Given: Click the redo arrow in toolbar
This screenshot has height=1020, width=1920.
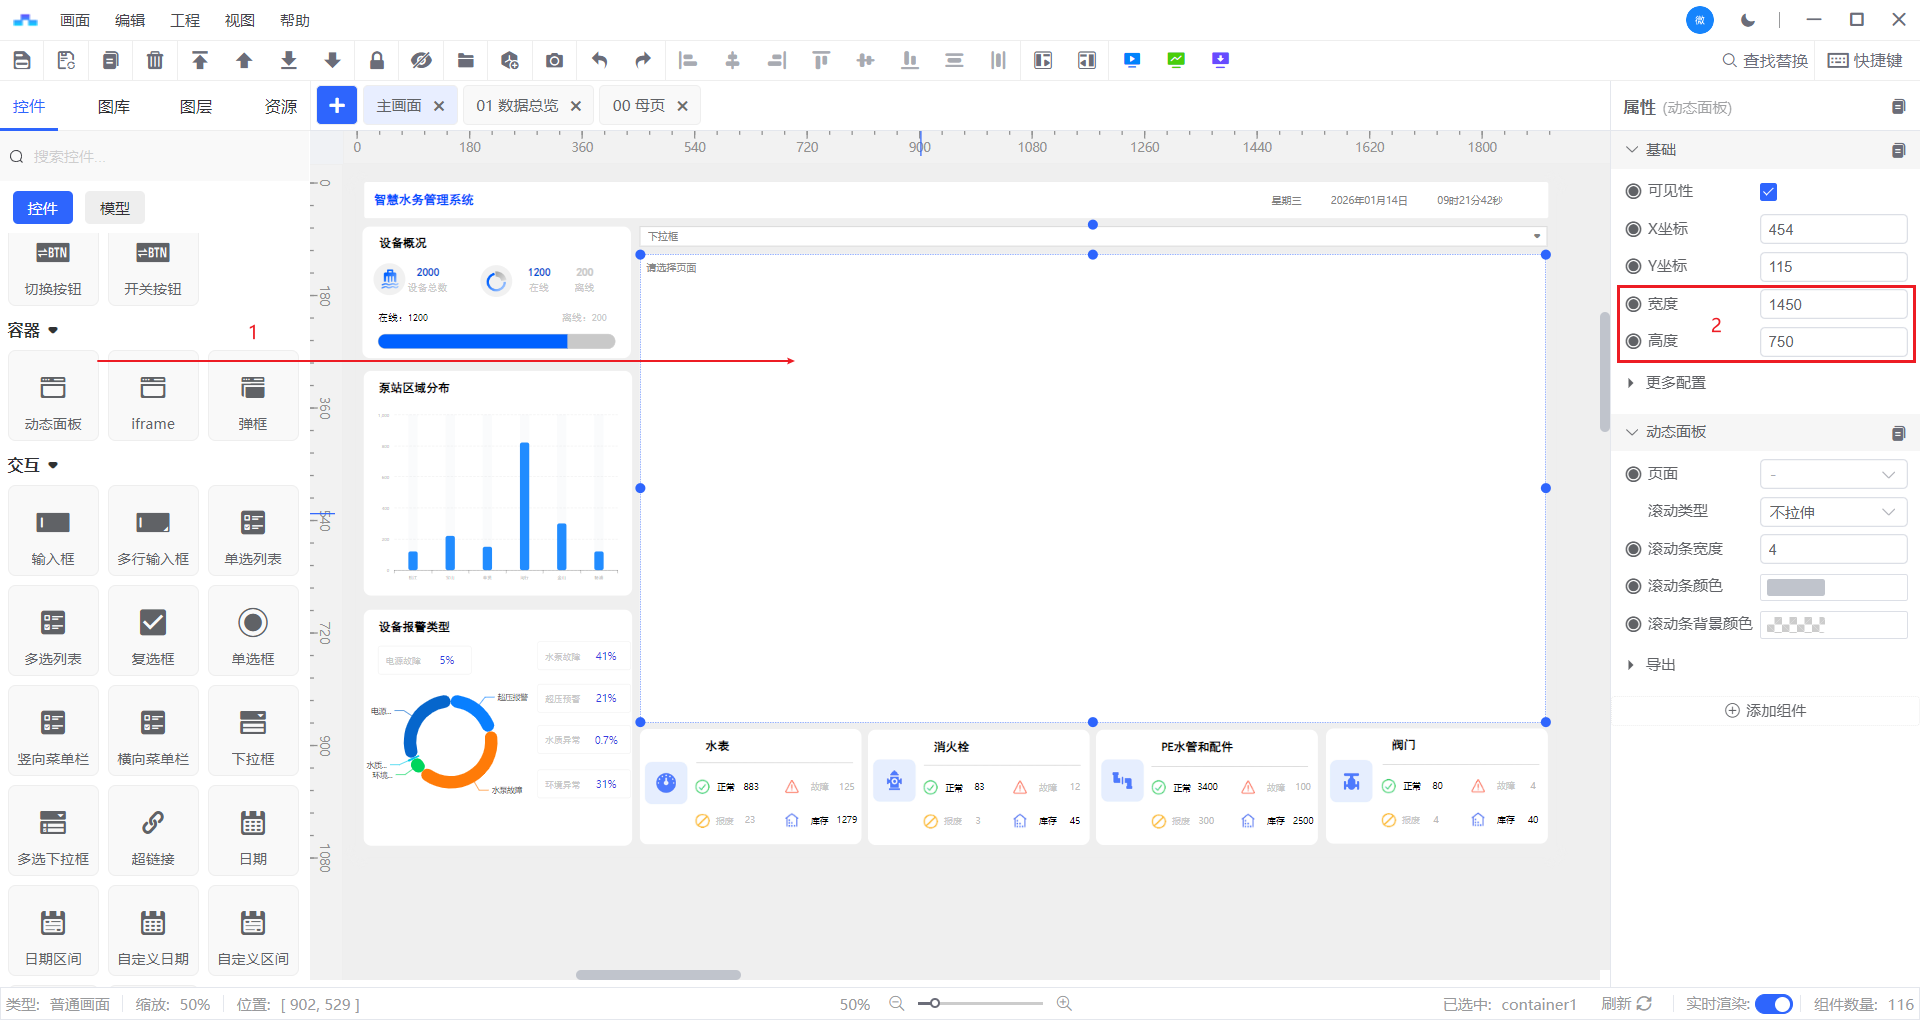Looking at the screenshot, I should coord(643,60).
